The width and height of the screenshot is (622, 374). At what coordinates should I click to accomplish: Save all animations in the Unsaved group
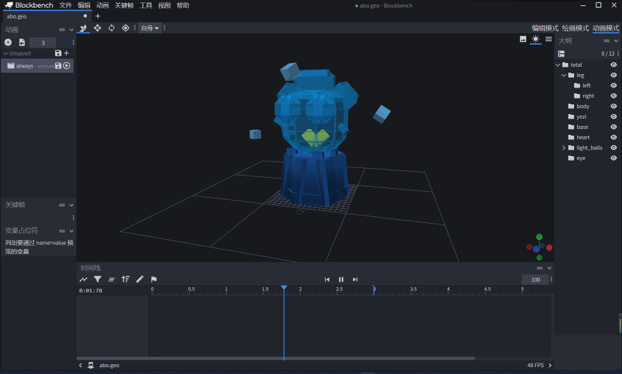tap(58, 53)
